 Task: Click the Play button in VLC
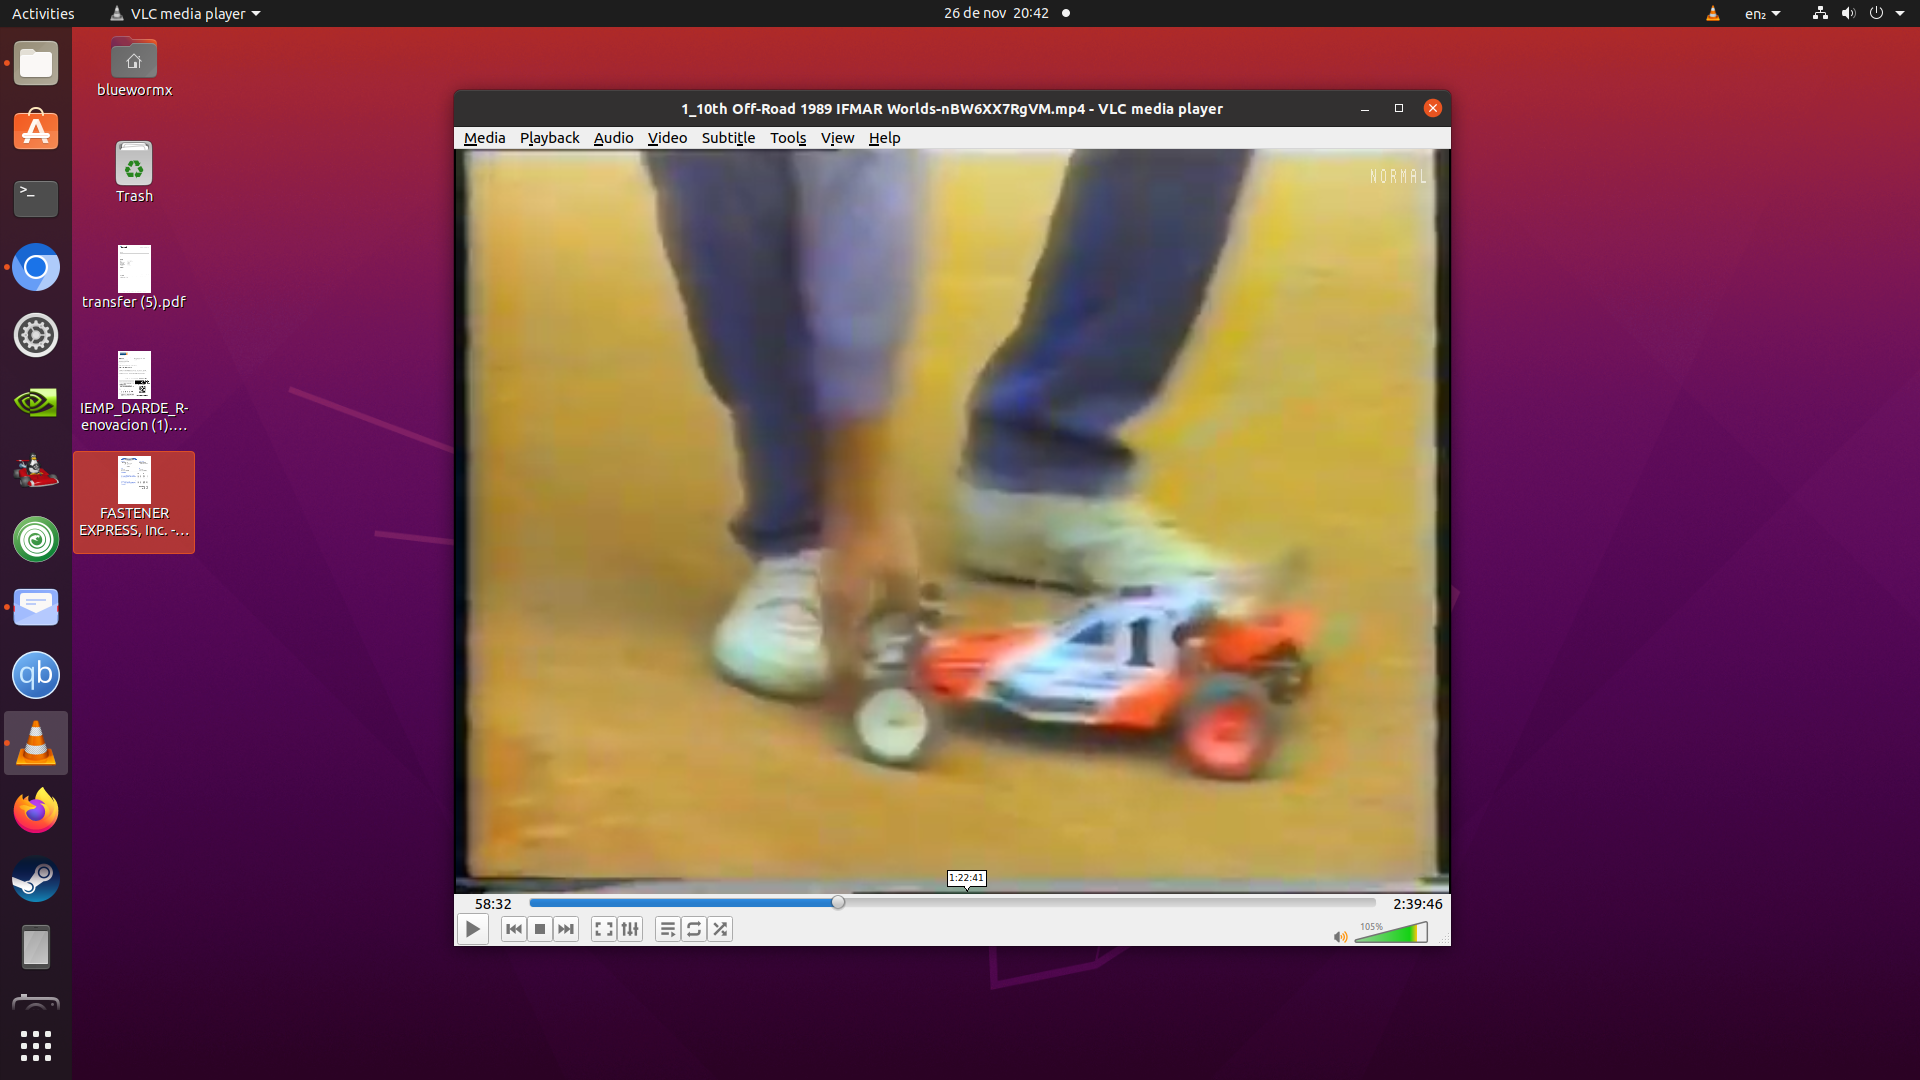point(473,929)
